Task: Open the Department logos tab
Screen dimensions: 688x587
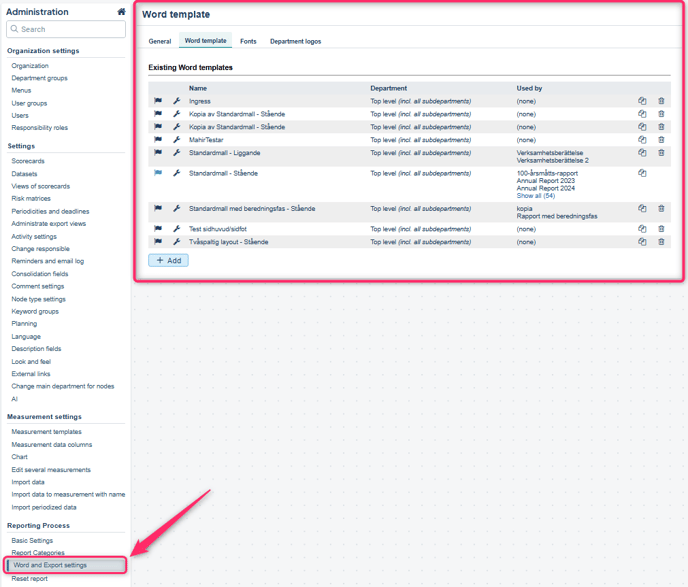Action: [295, 41]
